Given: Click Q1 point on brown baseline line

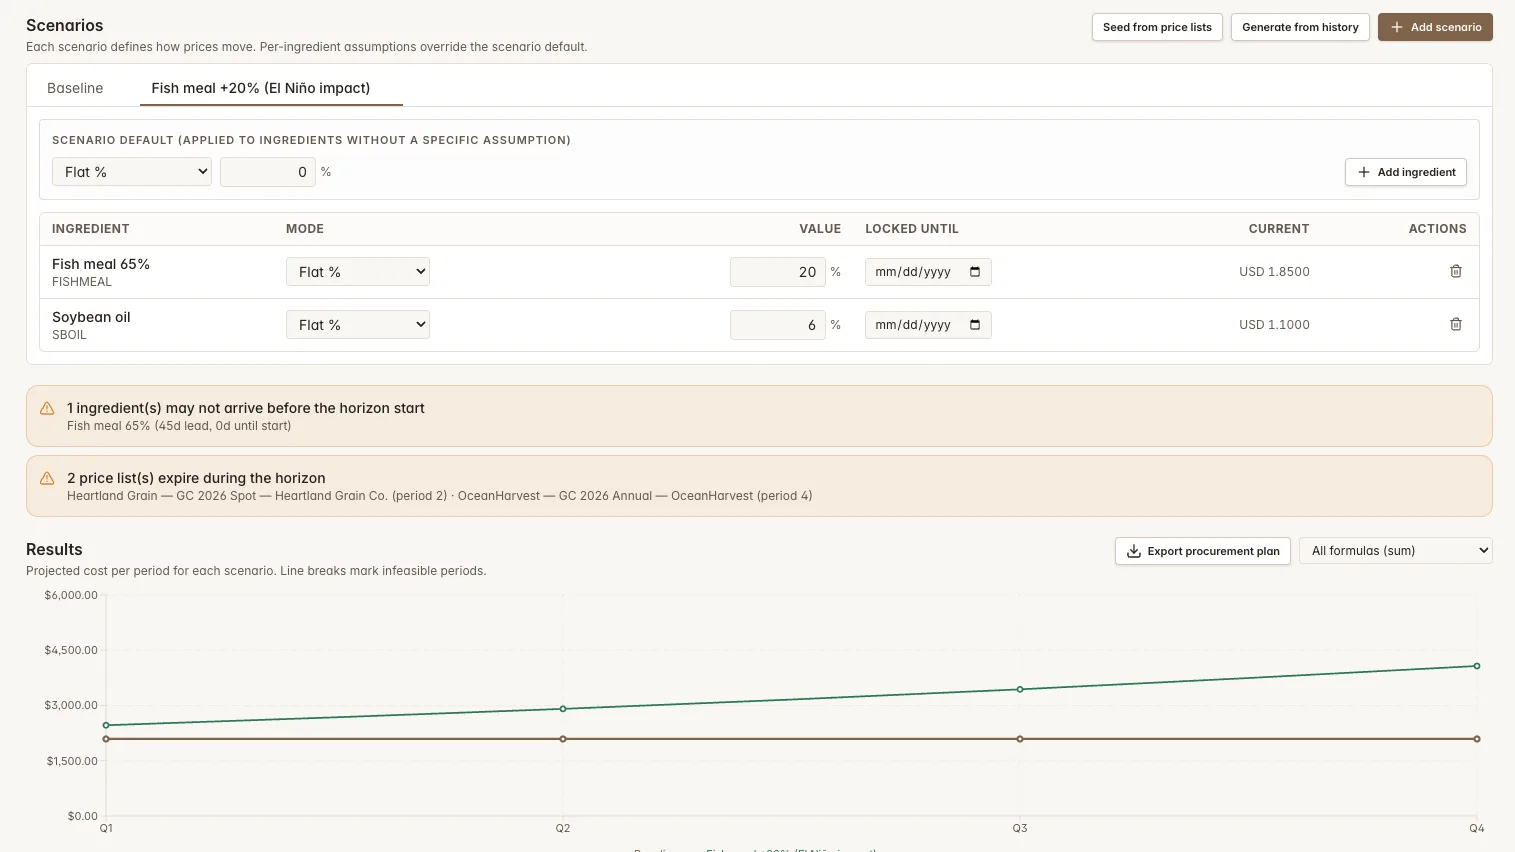Looking at the screenshot, I should click(x=106, y=739).
